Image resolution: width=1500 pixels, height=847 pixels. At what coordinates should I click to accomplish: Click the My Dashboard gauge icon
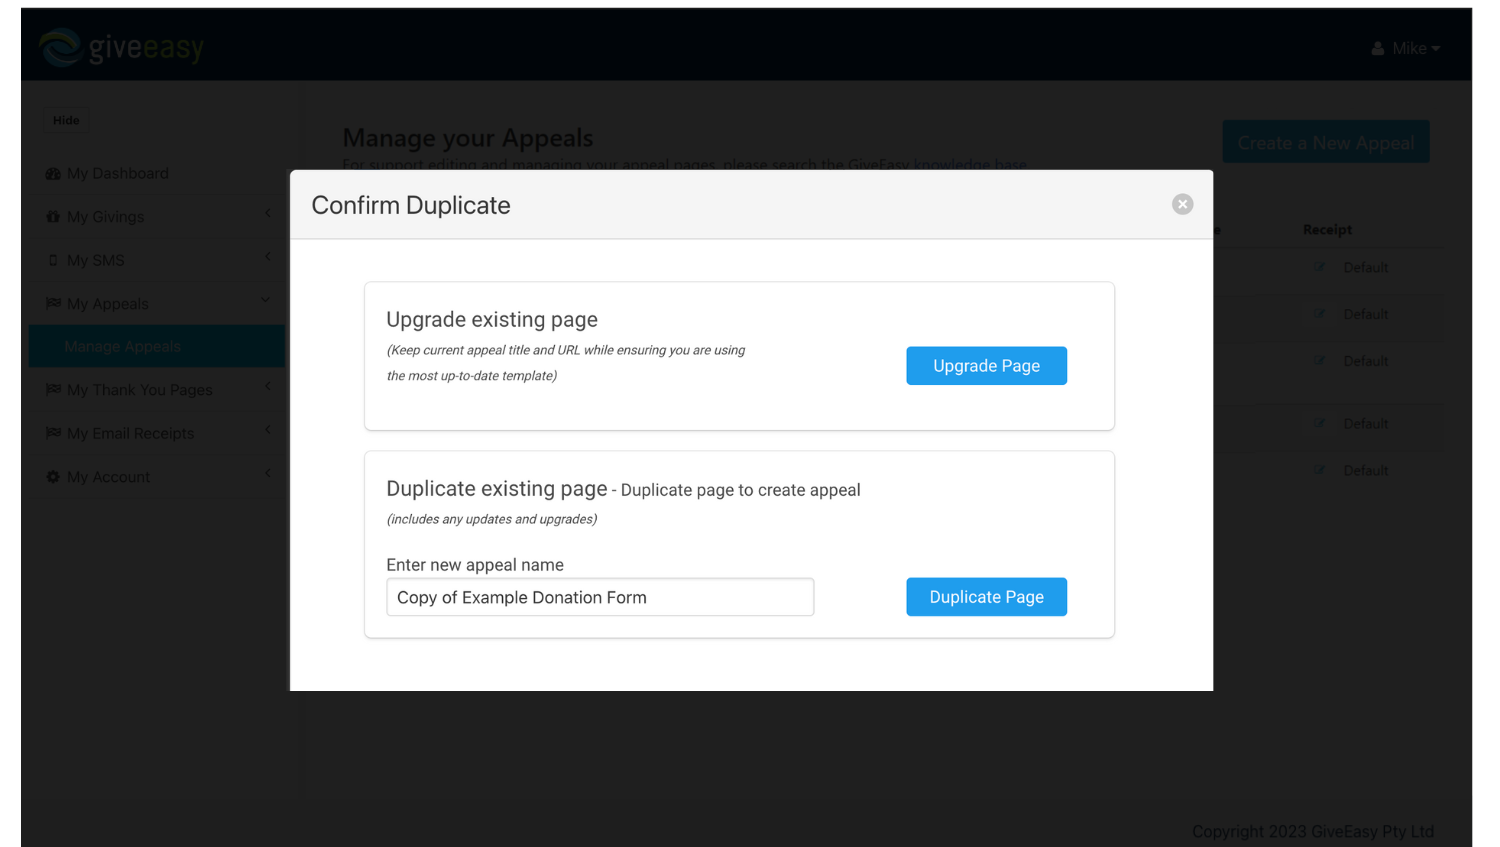coord(52,173)
